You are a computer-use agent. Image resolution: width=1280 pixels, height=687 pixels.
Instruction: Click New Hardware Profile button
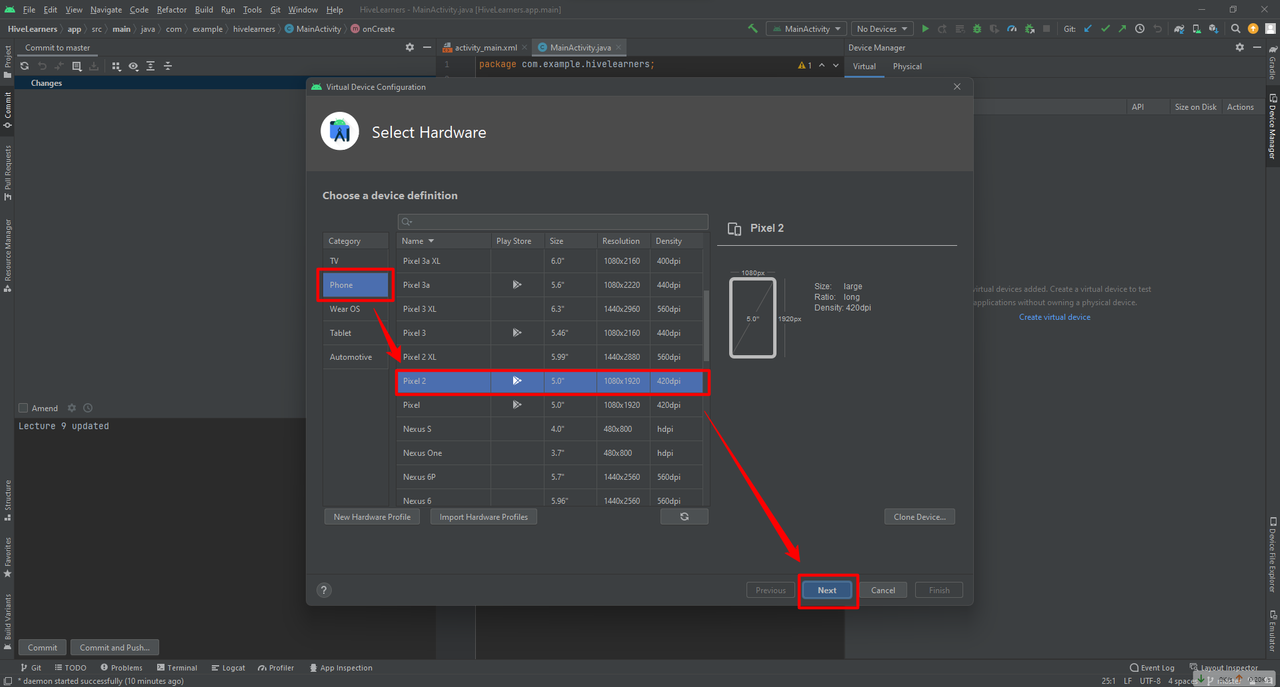(x=372, y=517)
